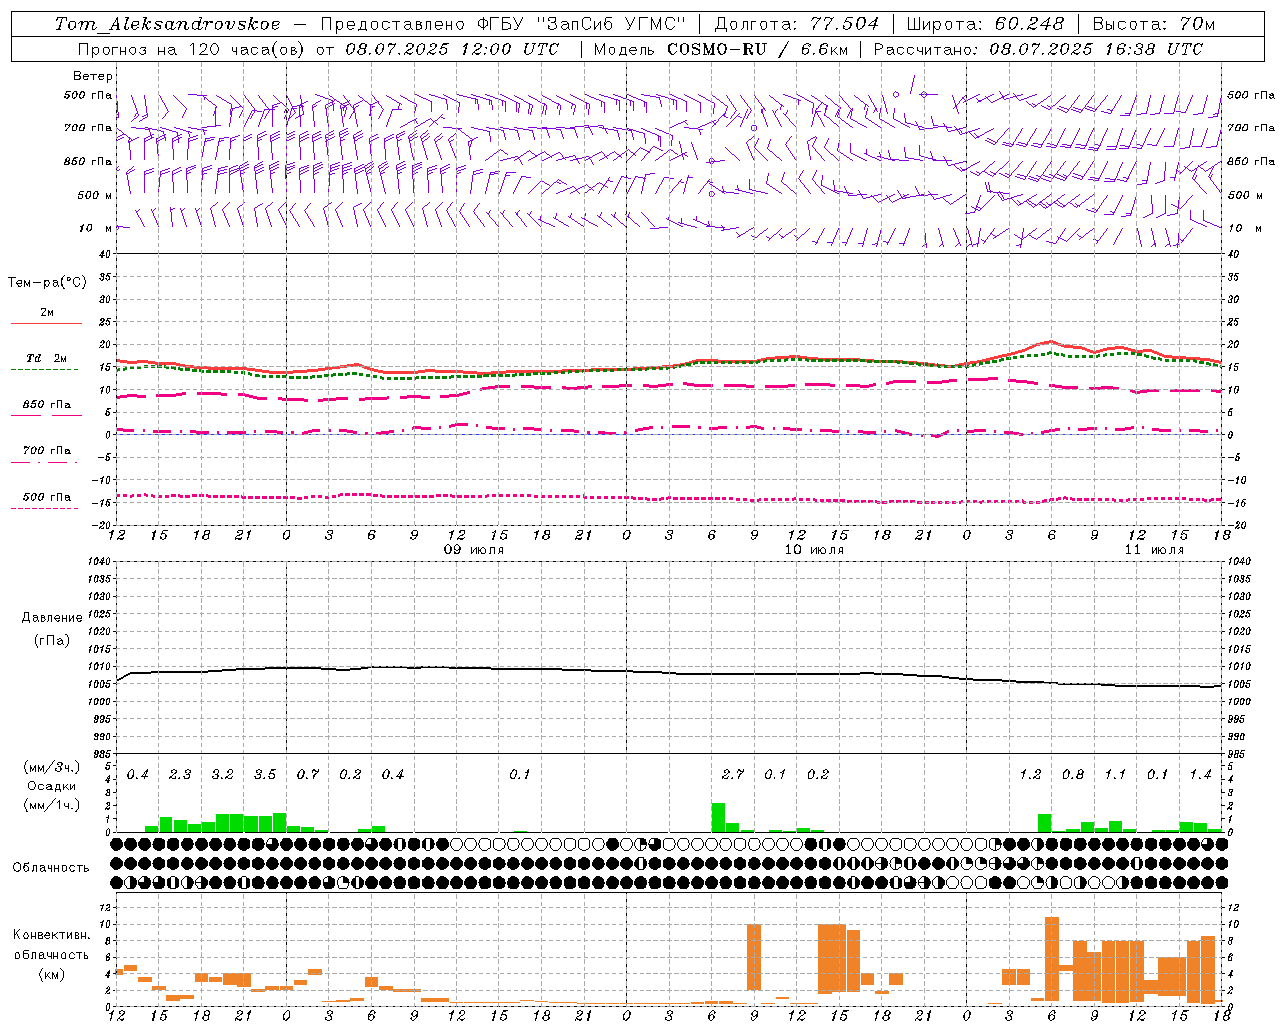Click the '11 июля' date label
Viewport: 1280px width, 1024px height.
pyautogui.click(x=1154, y=550)
